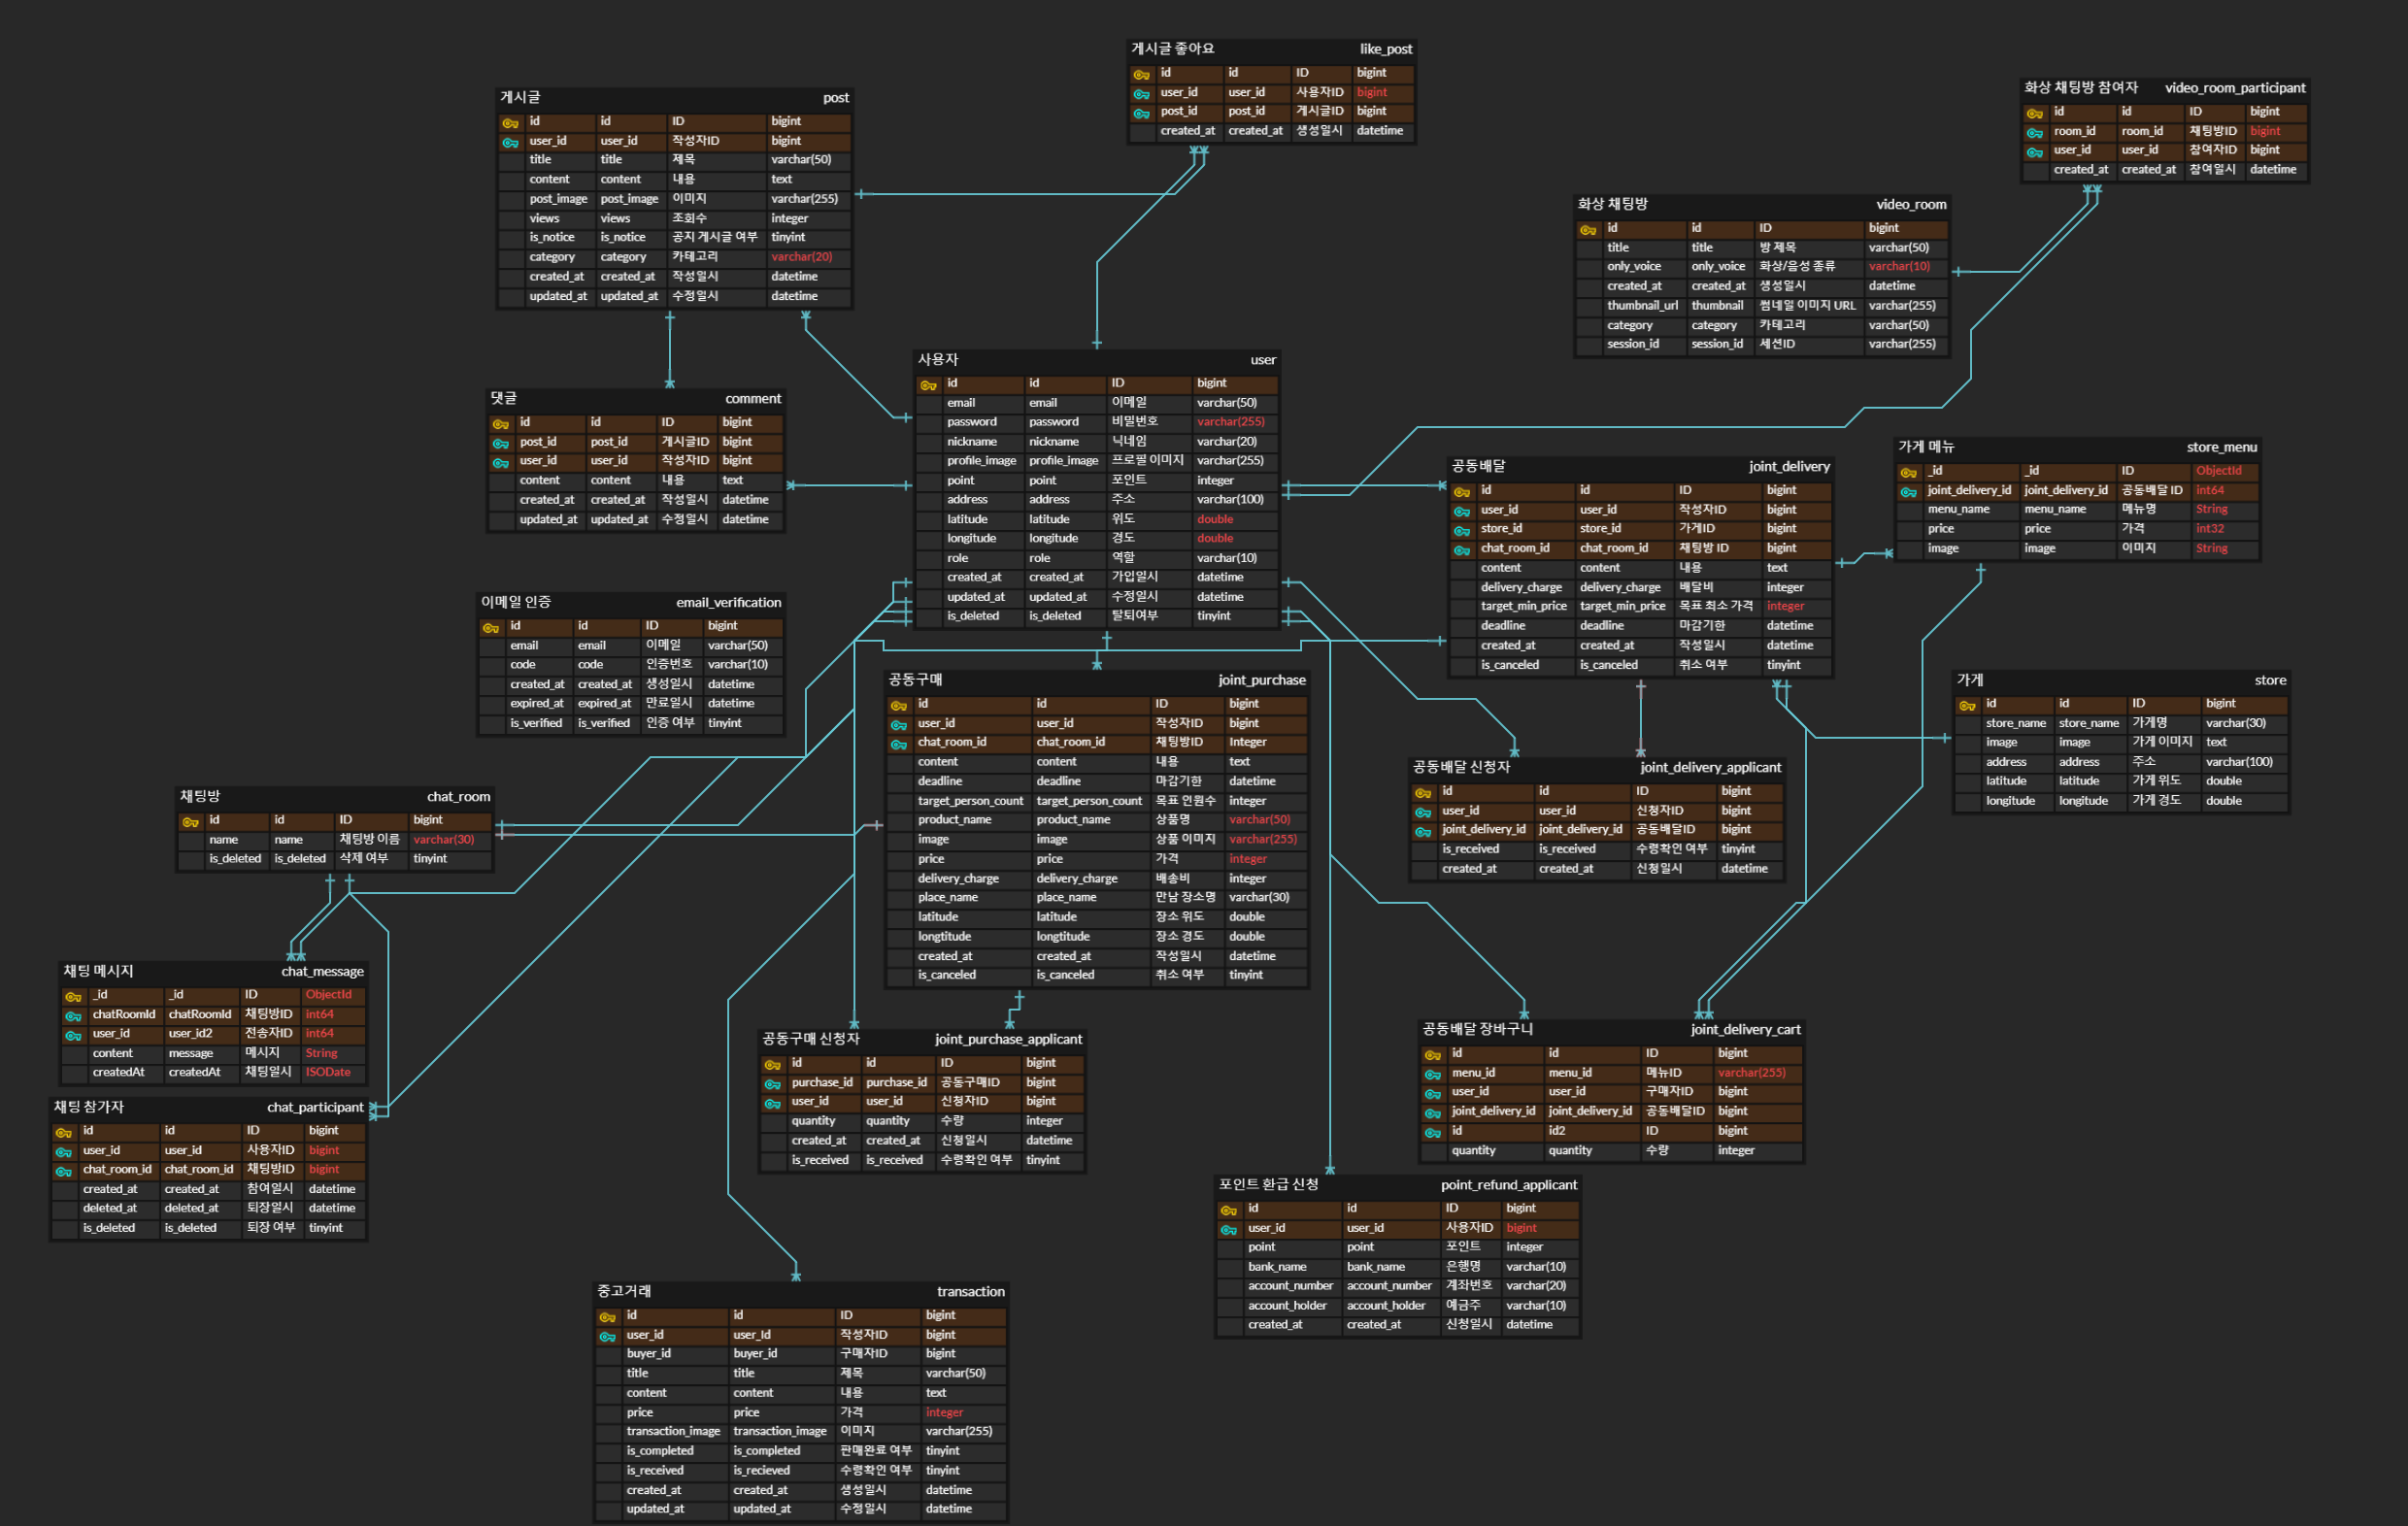Click foreign key icon for purchase_id in joint_purchase_applicant
This screenshot has height=1526, width=2408.
click(773, 1083)
